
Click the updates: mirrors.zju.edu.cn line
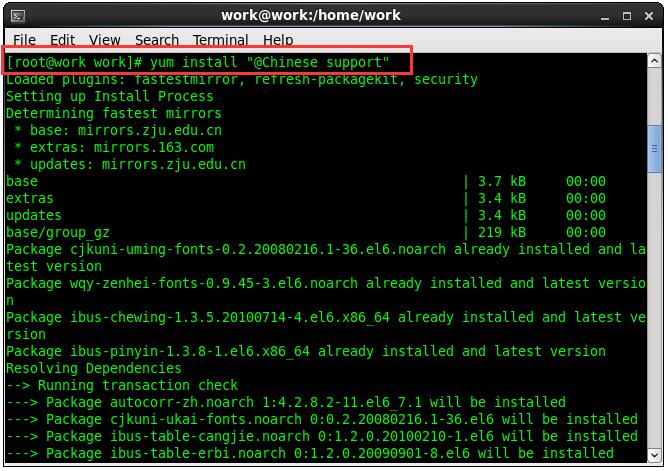click(x=130, y=165)
